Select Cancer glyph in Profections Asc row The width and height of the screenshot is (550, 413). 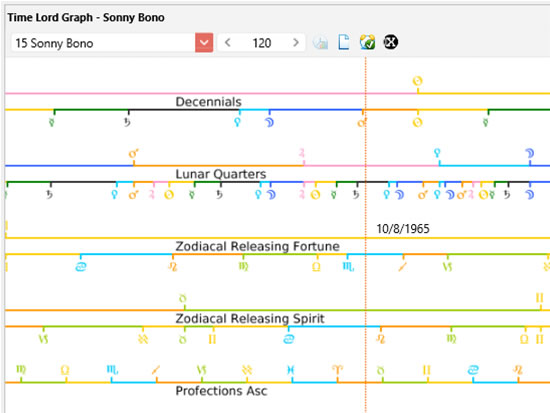point(473,370)
